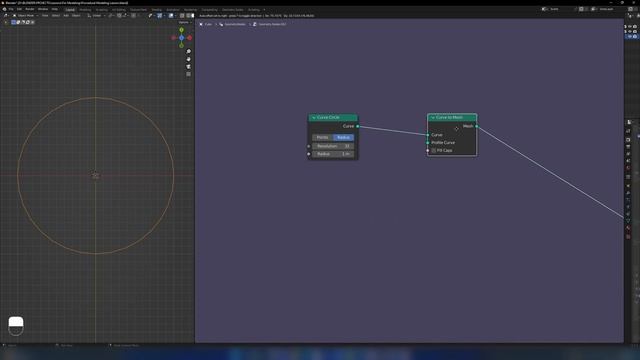Switch perspective/orthographic grid icon
This screenshot has height=360, width=640.
point(188,74)
